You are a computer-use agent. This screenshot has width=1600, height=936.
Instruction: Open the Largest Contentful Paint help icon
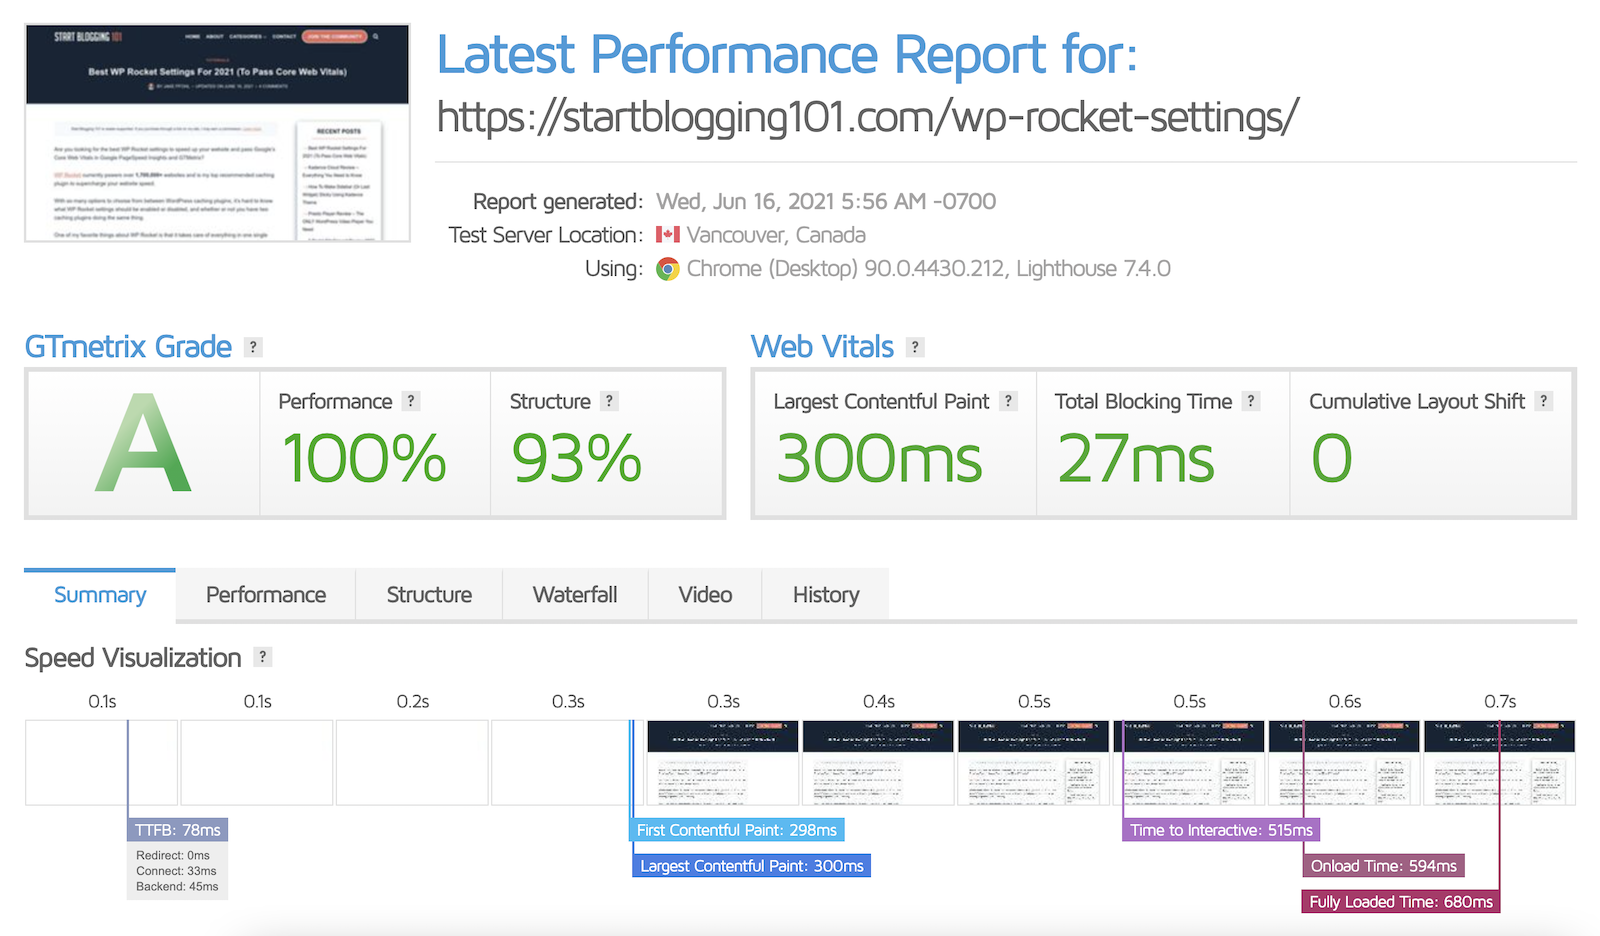(1009, 401)
